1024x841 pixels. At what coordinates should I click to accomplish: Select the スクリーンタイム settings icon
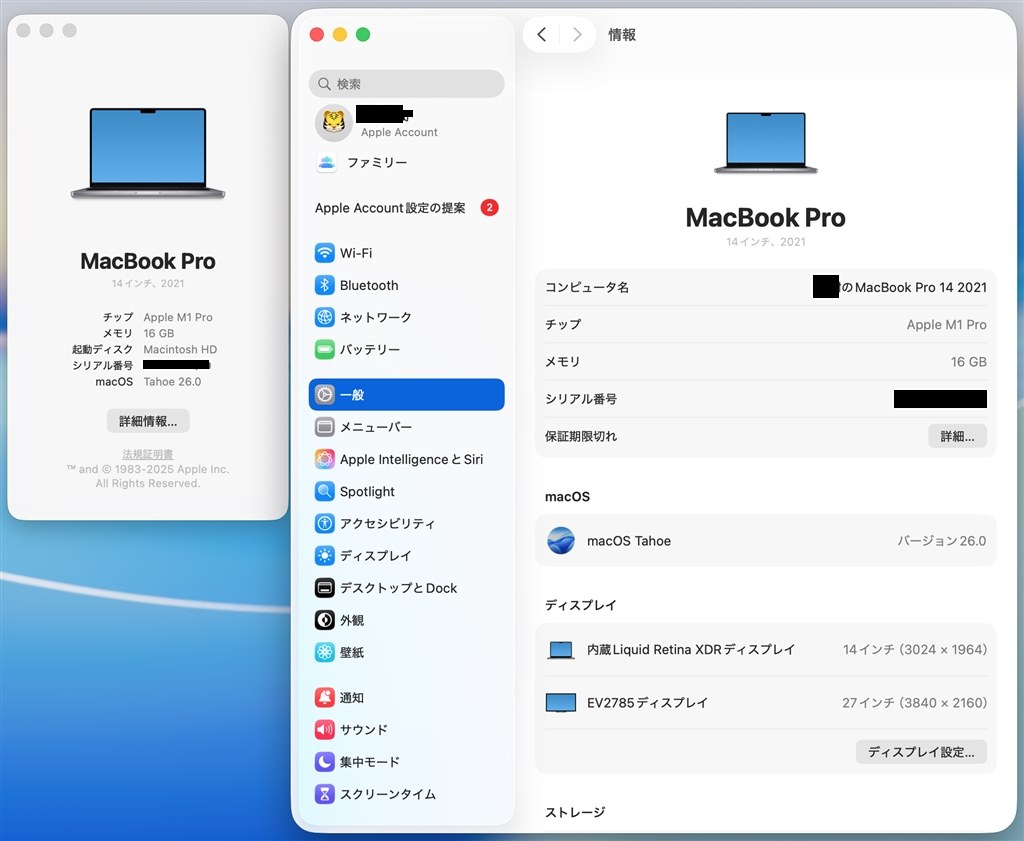380,793
